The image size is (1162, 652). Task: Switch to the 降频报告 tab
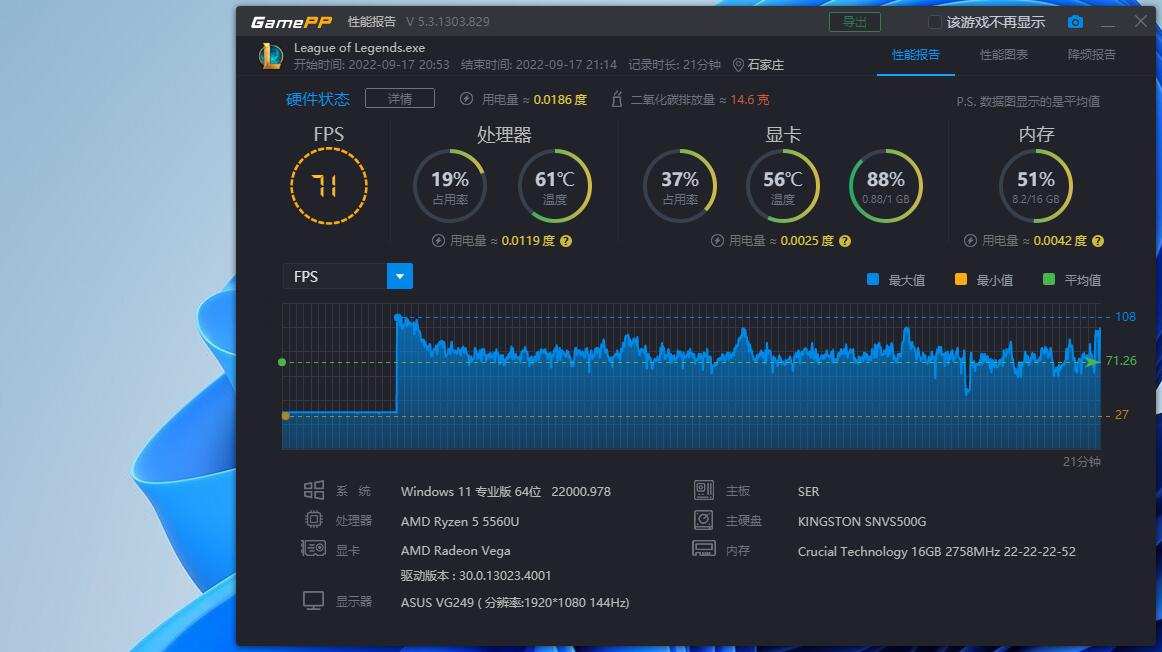(x=1092, y=55)
